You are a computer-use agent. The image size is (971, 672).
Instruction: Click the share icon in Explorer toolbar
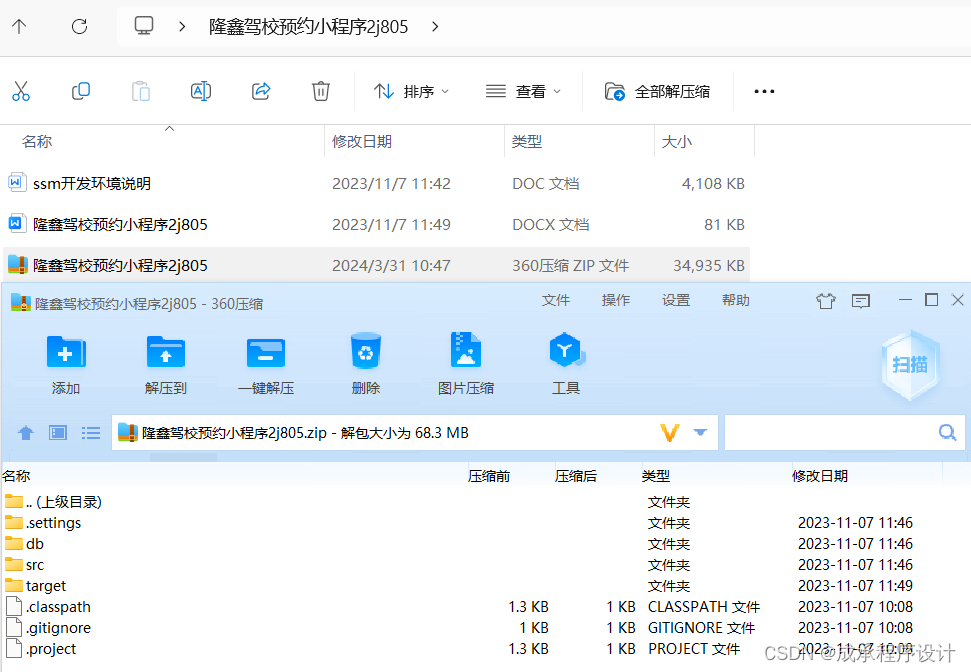260,90
